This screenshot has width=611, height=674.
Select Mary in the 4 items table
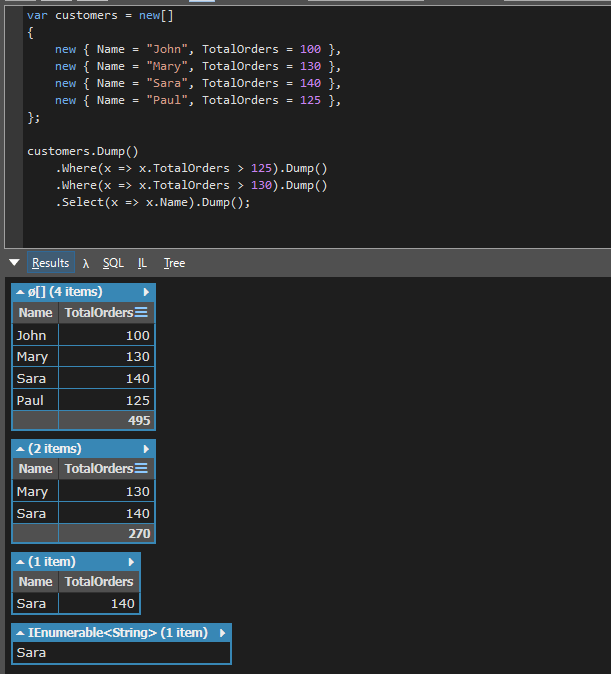(x=35, y=356)
